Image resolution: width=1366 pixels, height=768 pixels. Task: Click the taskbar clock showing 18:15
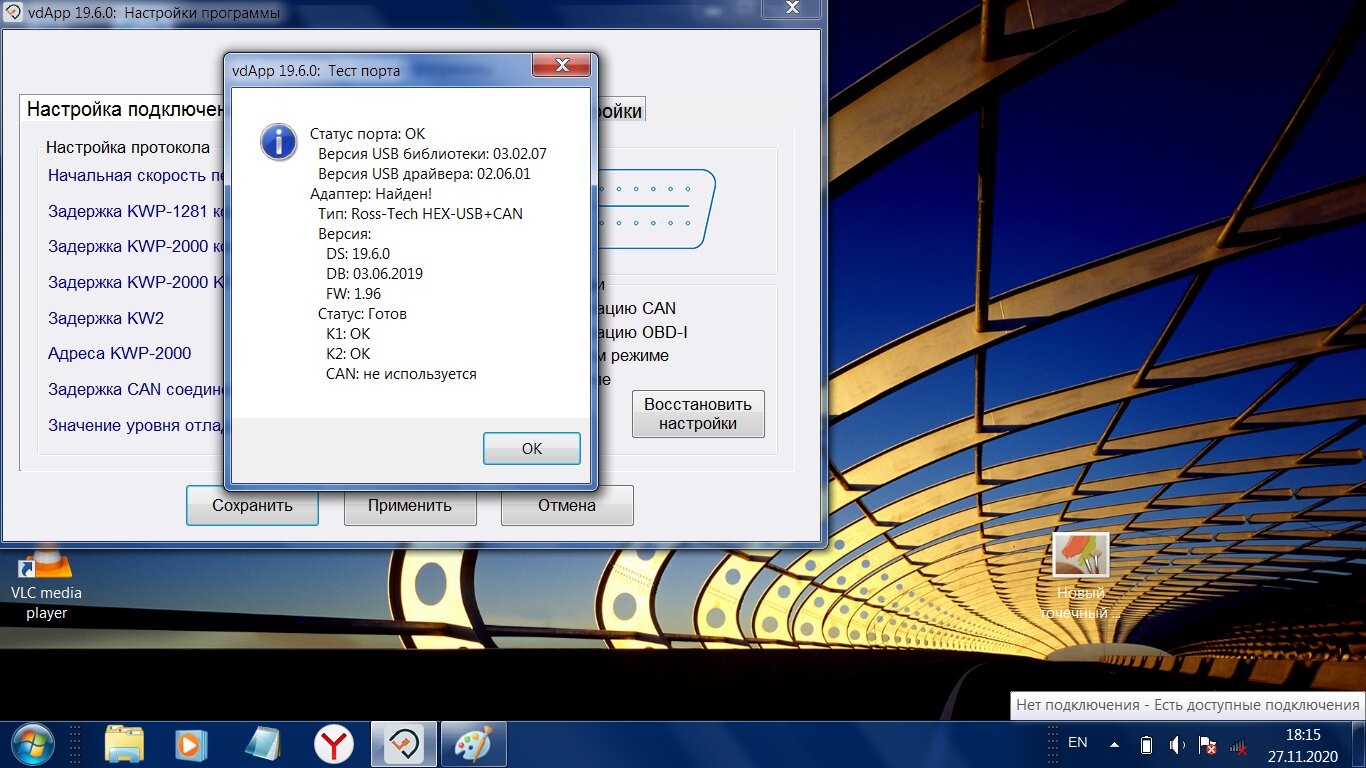(1303, 744)
